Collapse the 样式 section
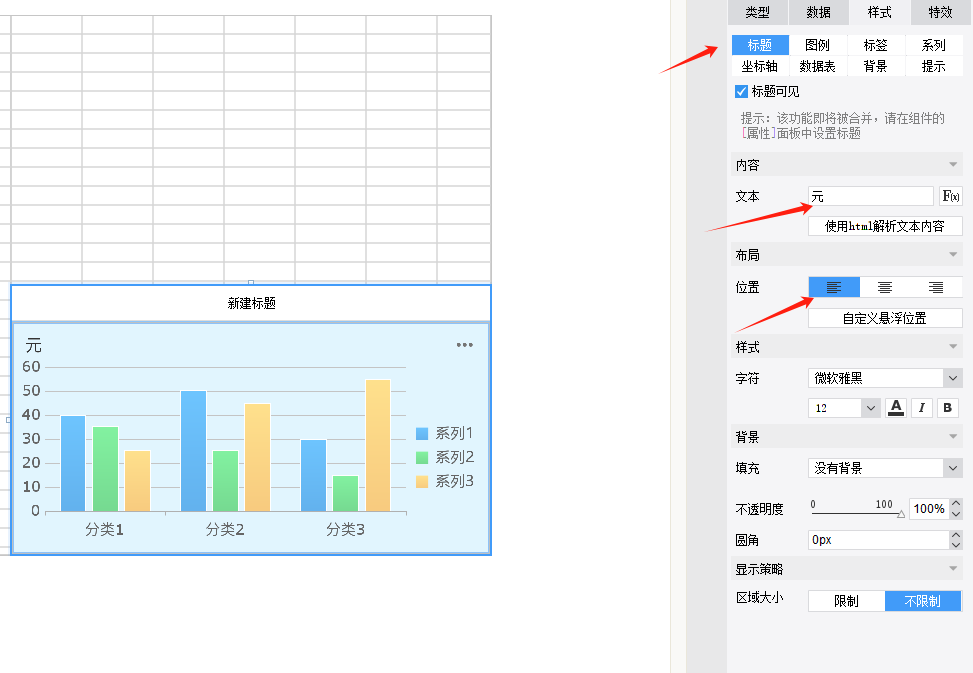973x673 pixels. (x=953, y=346)
